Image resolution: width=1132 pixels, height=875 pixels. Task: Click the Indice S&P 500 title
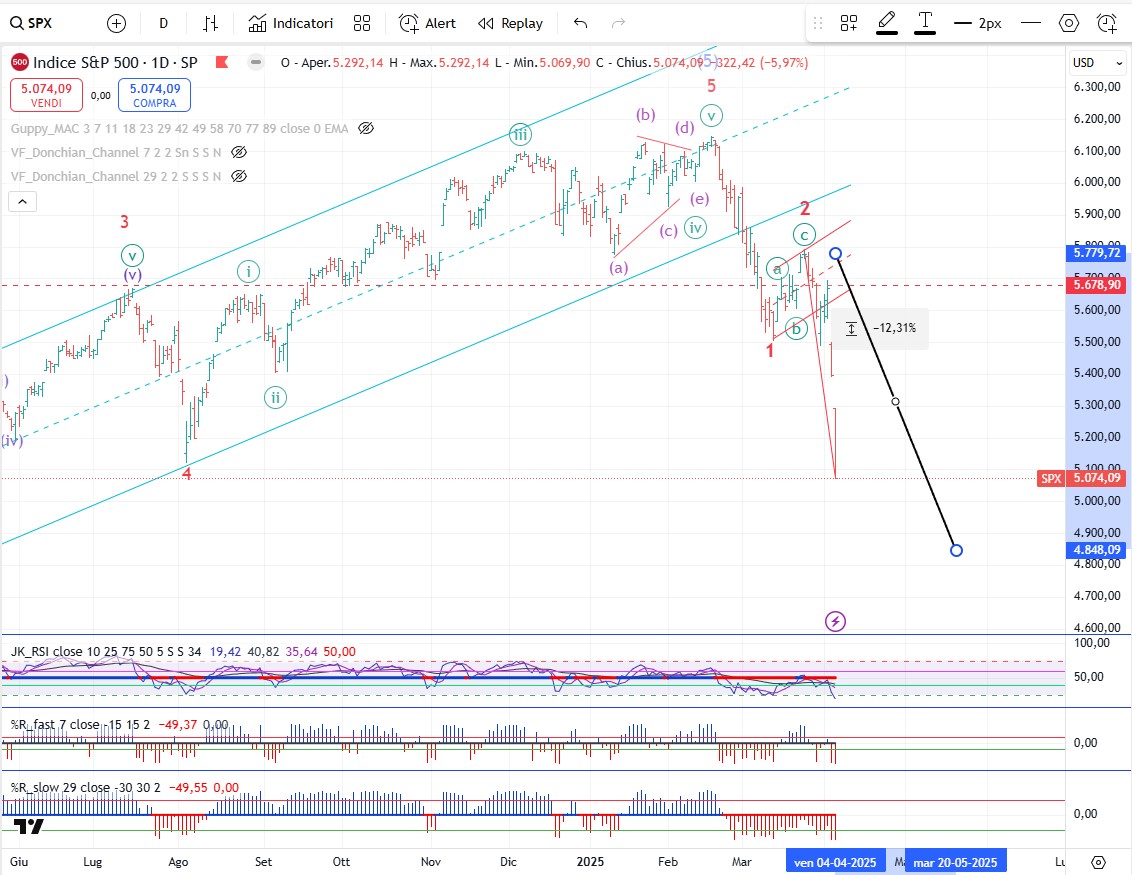(x=116, y=63)
